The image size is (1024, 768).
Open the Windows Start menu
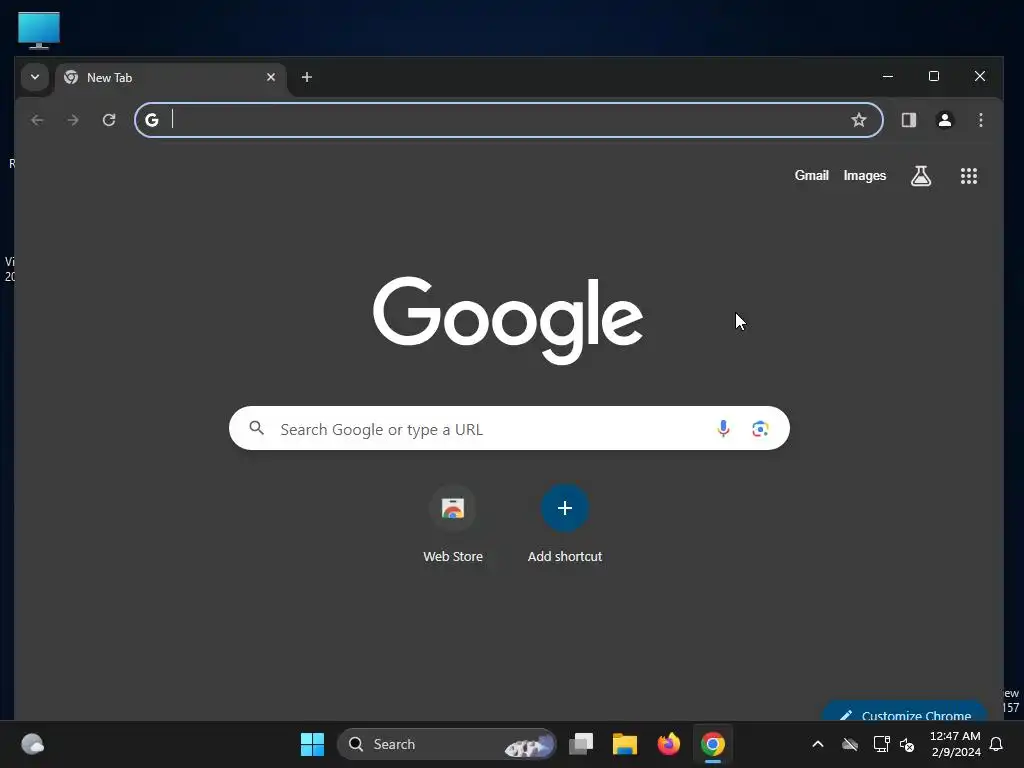pyautogui.click(x=312, y=744)
